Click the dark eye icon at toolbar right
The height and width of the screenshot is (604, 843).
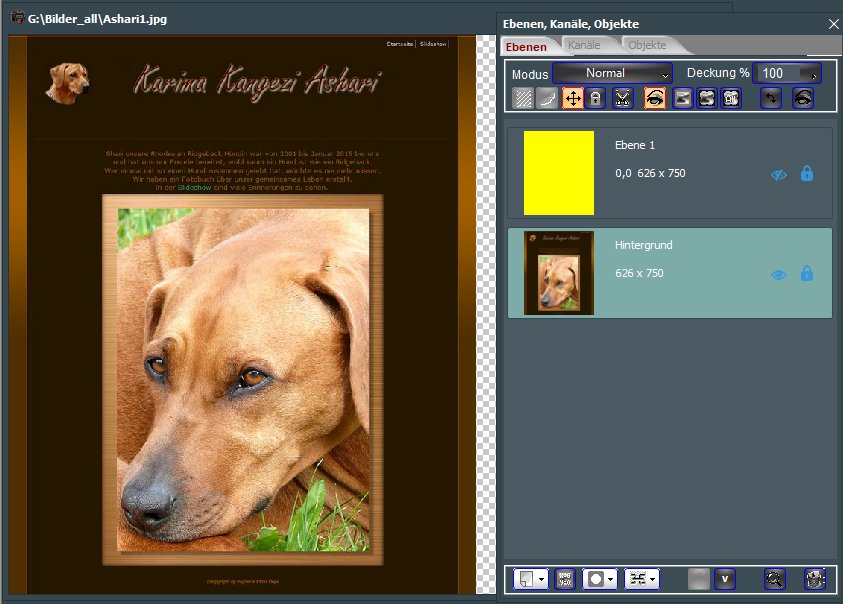tap(802, 98)
